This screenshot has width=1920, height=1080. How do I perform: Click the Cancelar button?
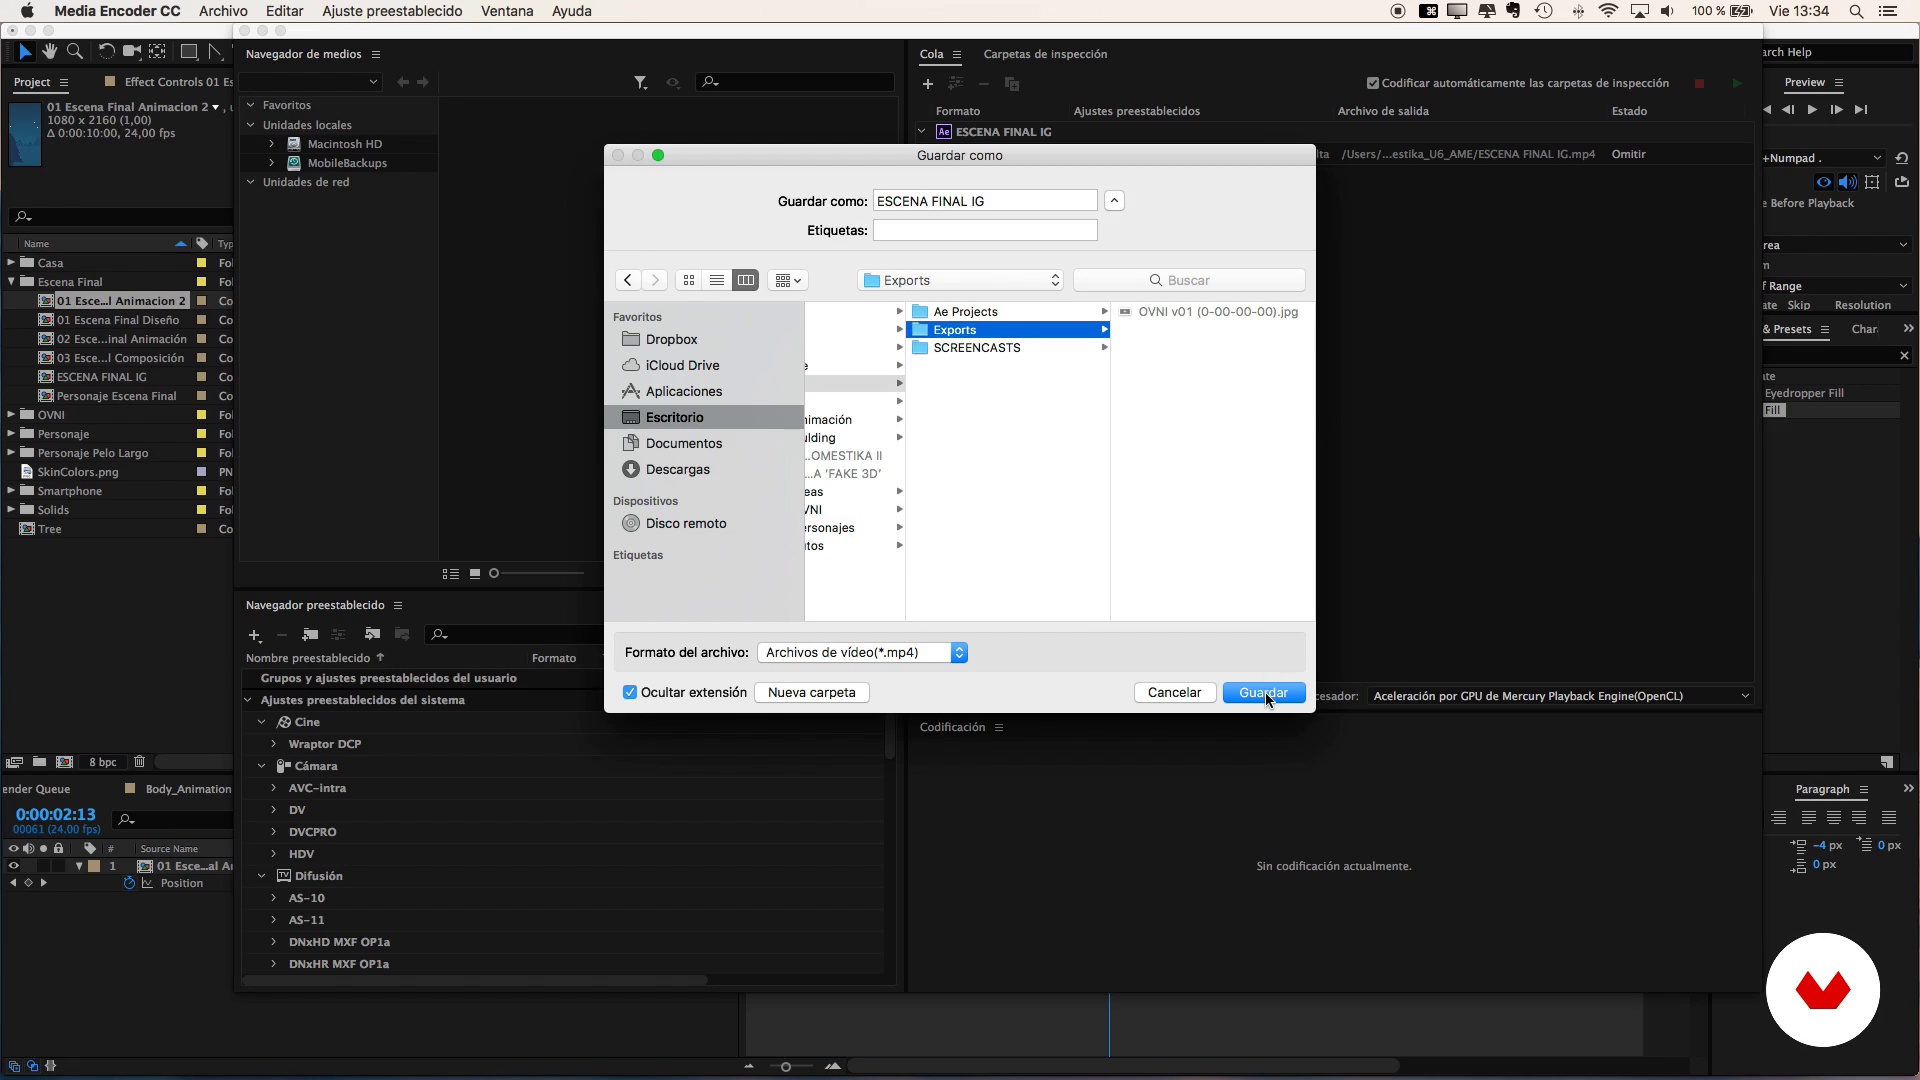[x=1174, y=692]
